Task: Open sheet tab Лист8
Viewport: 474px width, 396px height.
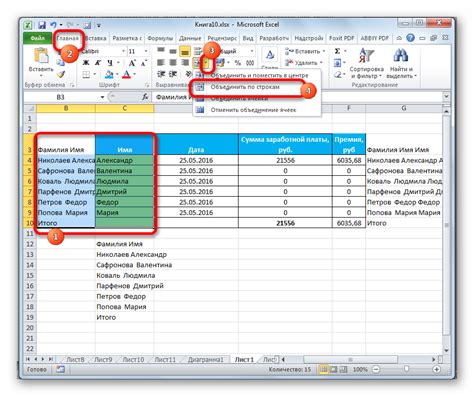Action: click(x=75, y=359)
